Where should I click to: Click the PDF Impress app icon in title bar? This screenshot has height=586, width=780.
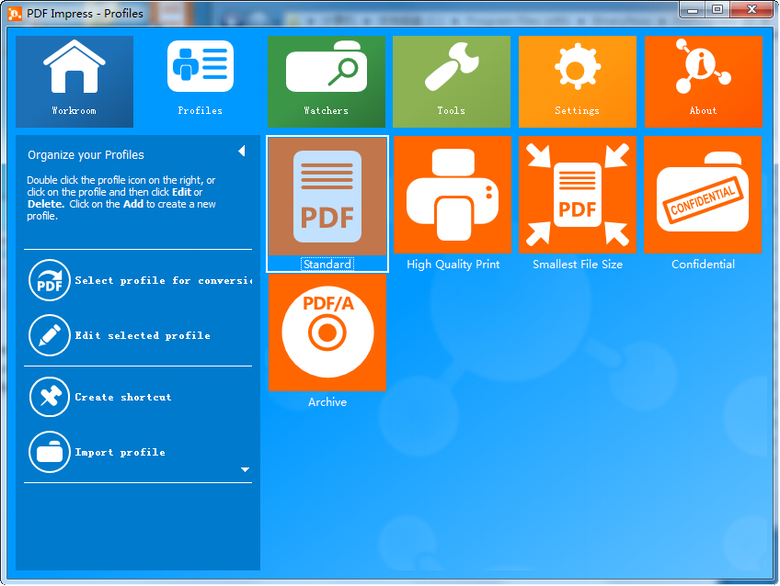pos(15,13)
